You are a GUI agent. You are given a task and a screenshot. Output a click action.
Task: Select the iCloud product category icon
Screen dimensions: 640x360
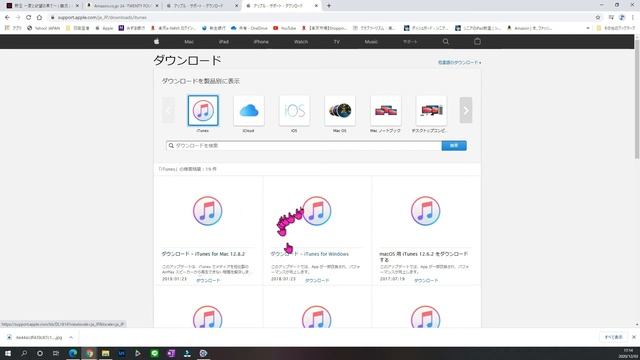point(249,111)
